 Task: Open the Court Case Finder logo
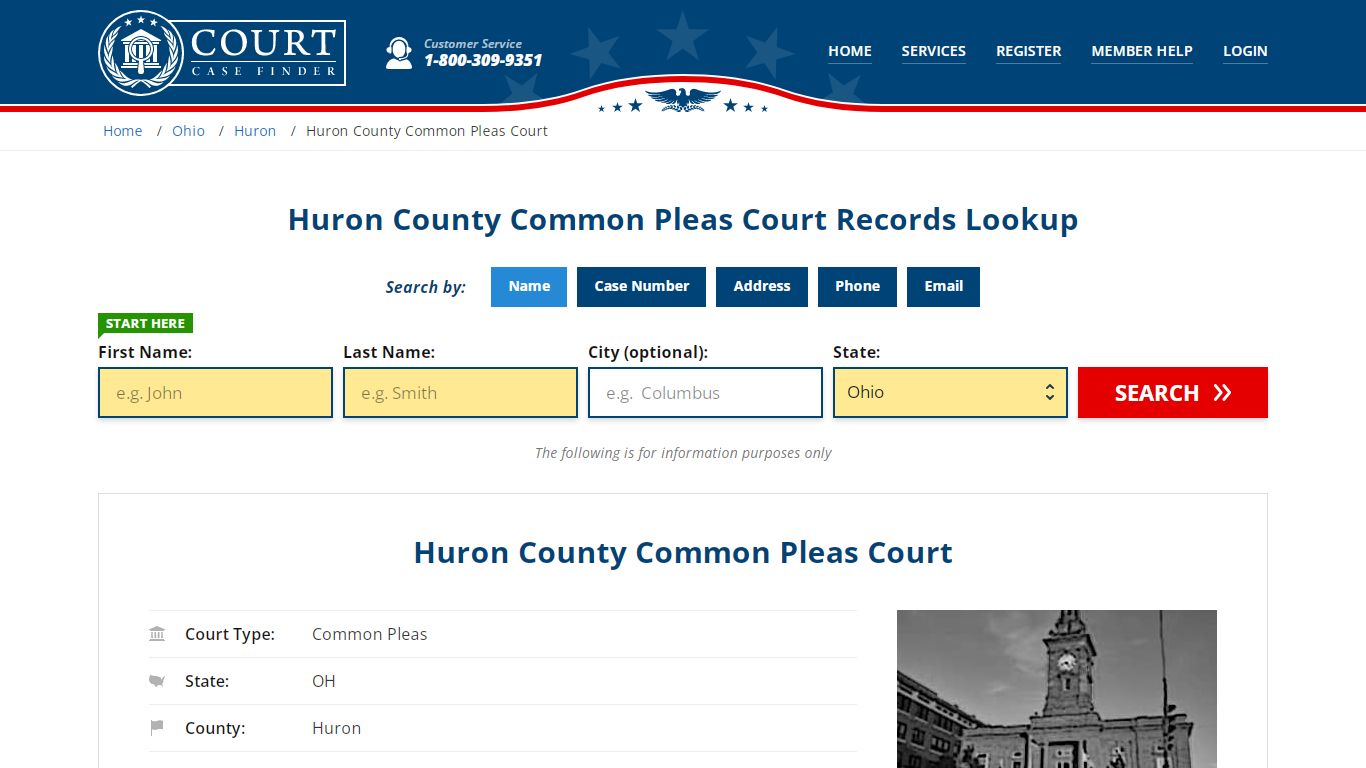pos(222,52)
